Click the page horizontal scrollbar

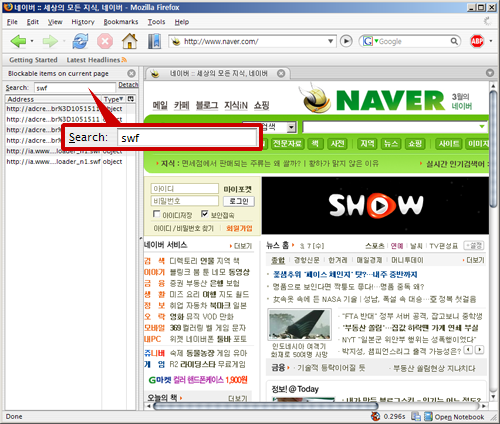tap(266, 406)
